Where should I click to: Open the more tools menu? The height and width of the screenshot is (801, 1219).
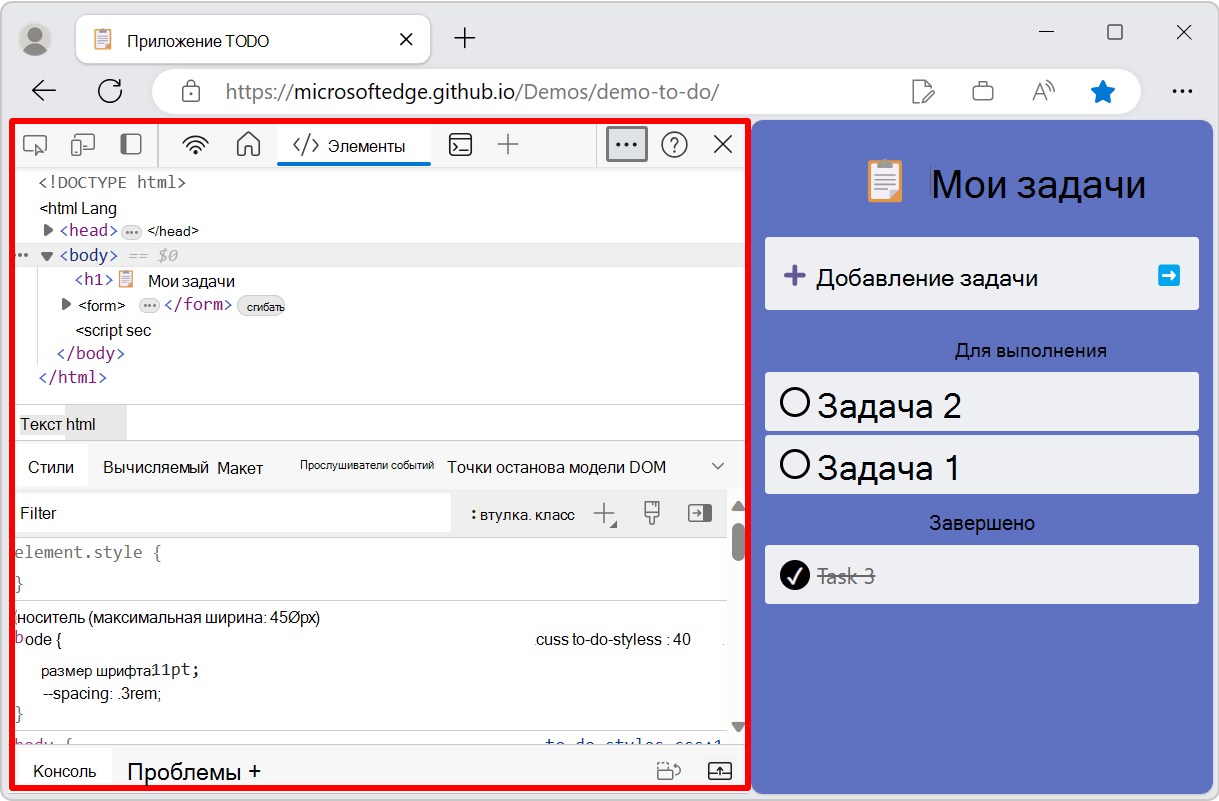[x=626, y=144]
